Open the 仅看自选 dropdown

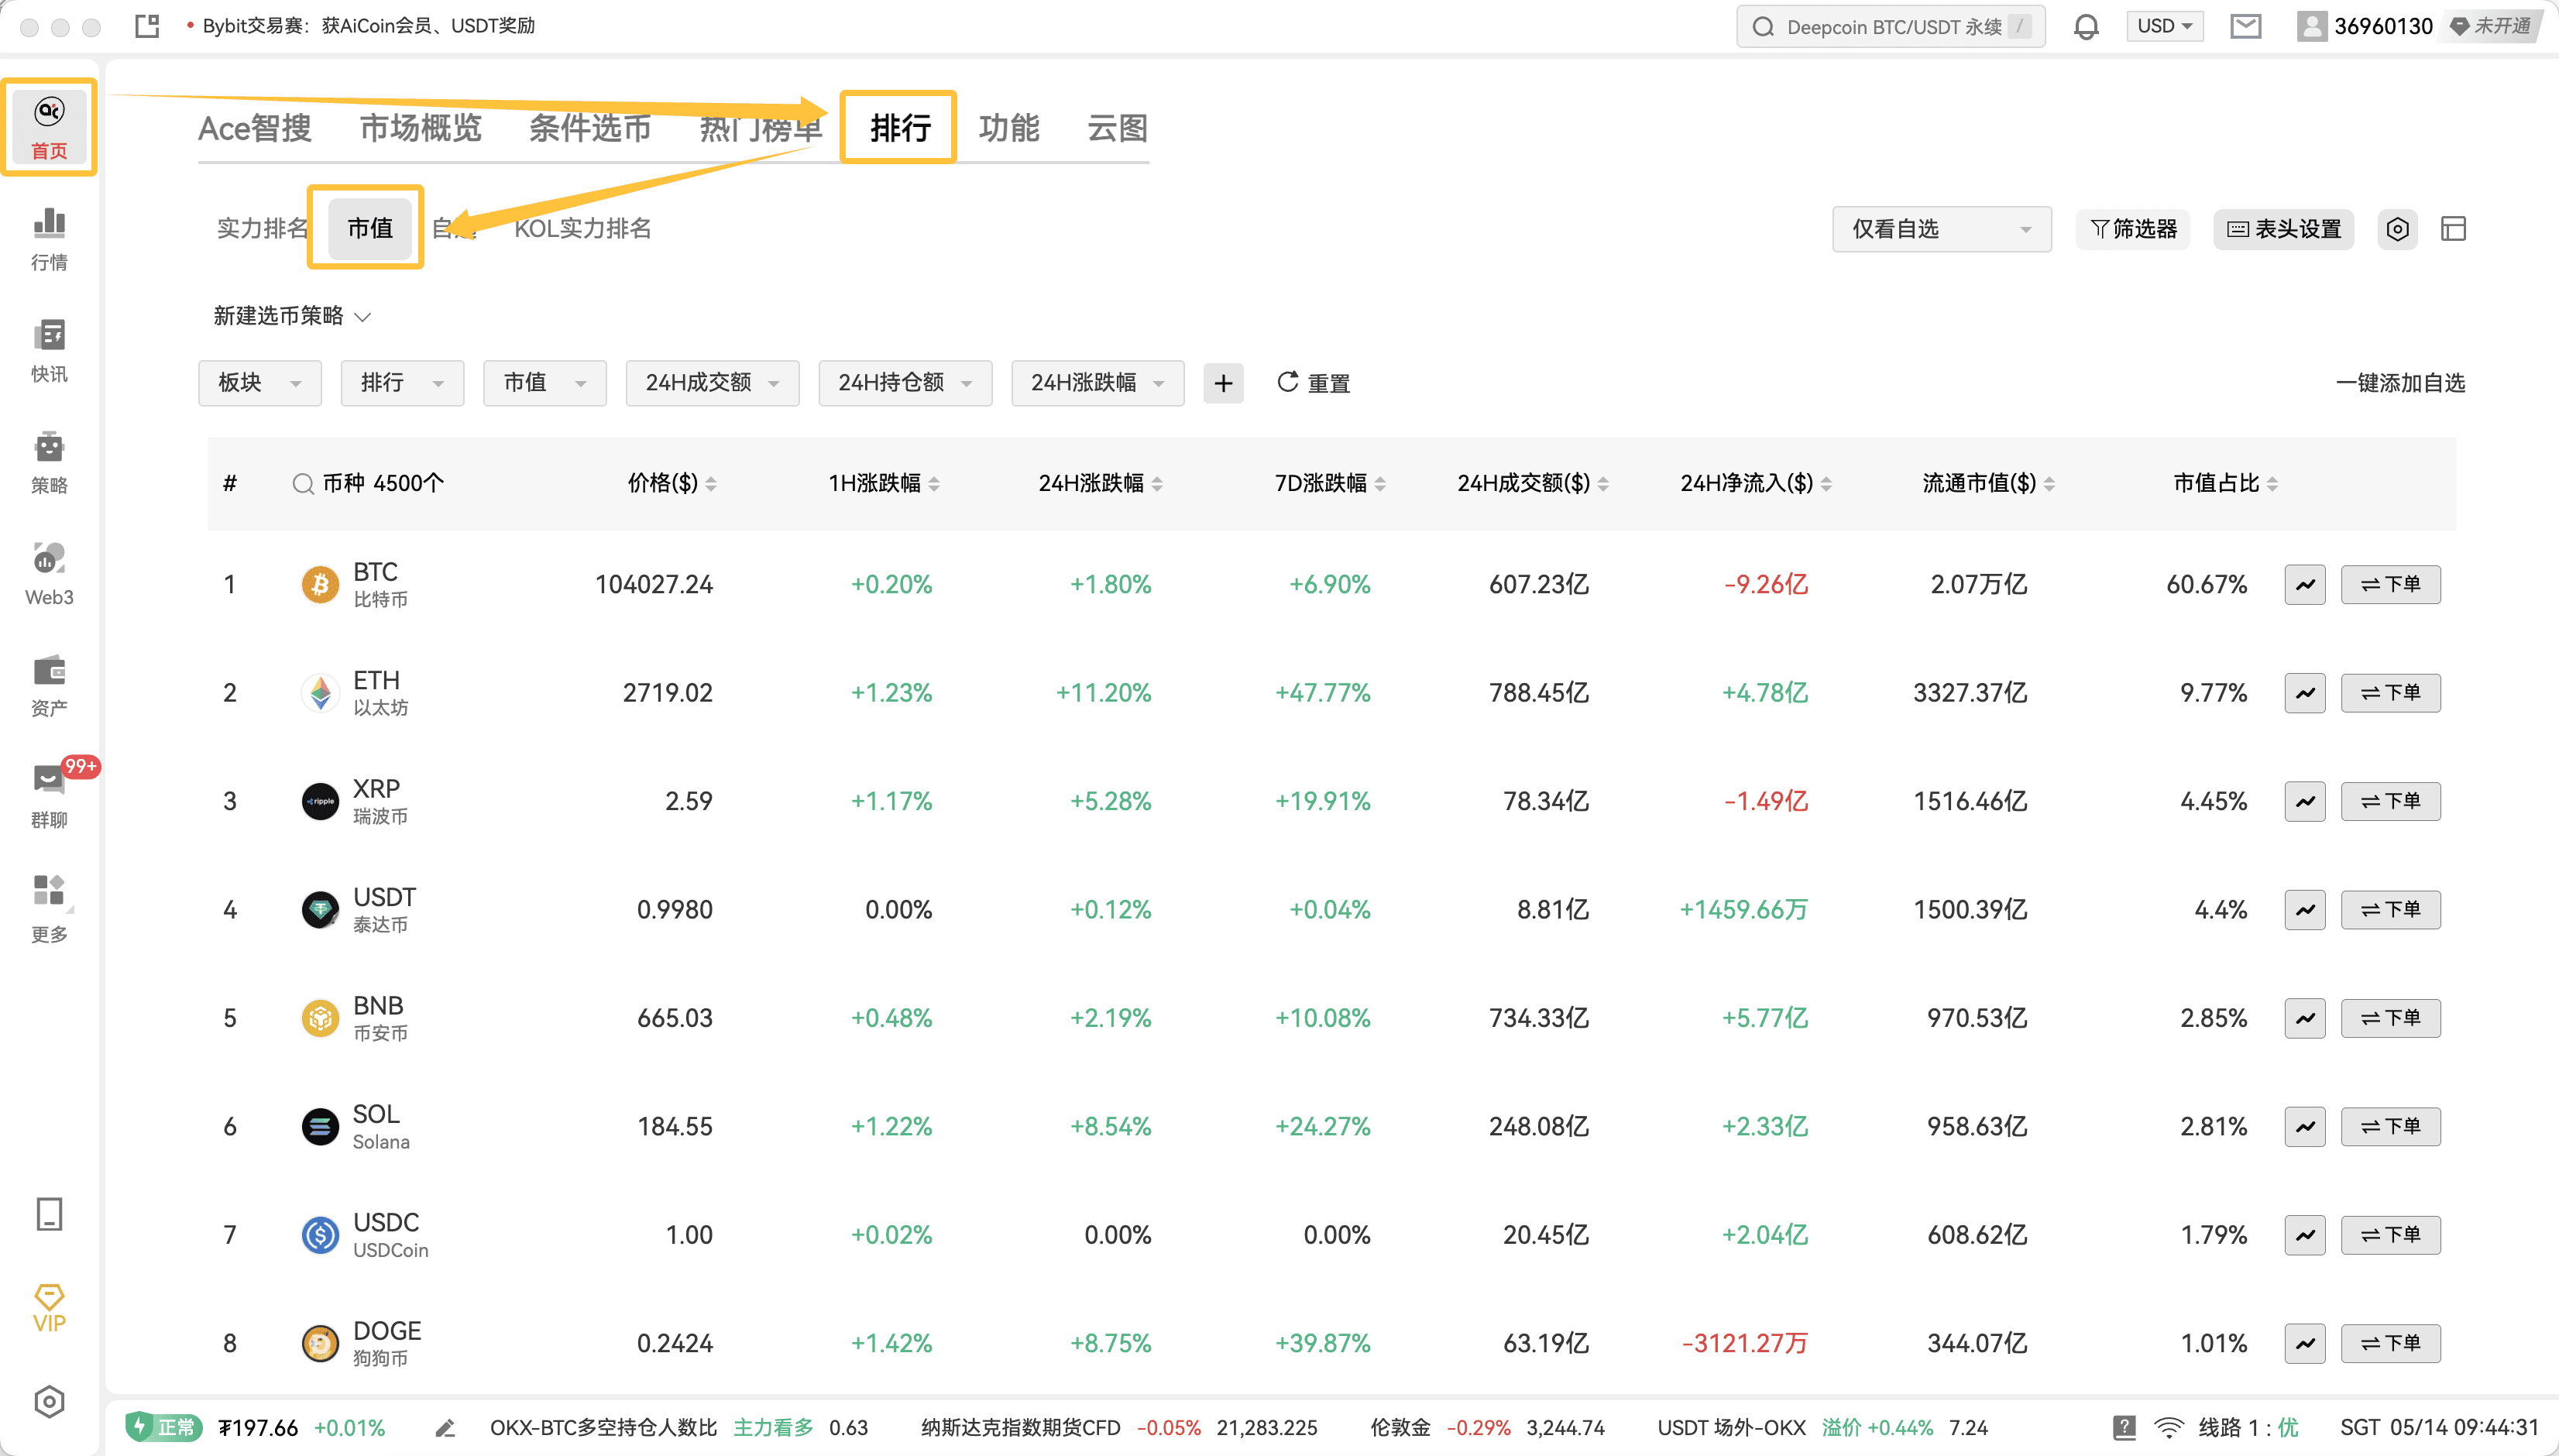click(1942, 229)
